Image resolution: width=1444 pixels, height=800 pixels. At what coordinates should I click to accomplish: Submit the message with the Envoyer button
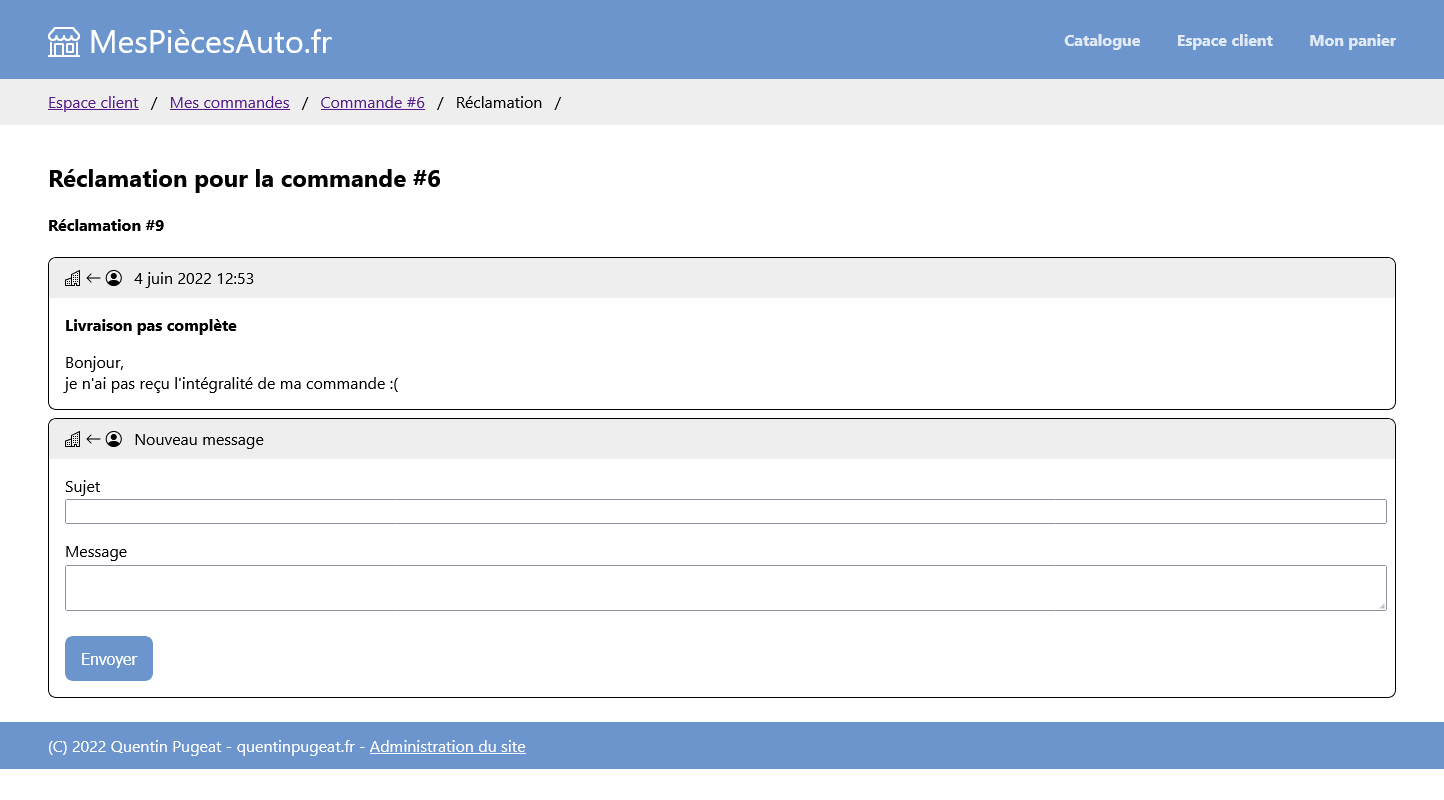point(109,659)
